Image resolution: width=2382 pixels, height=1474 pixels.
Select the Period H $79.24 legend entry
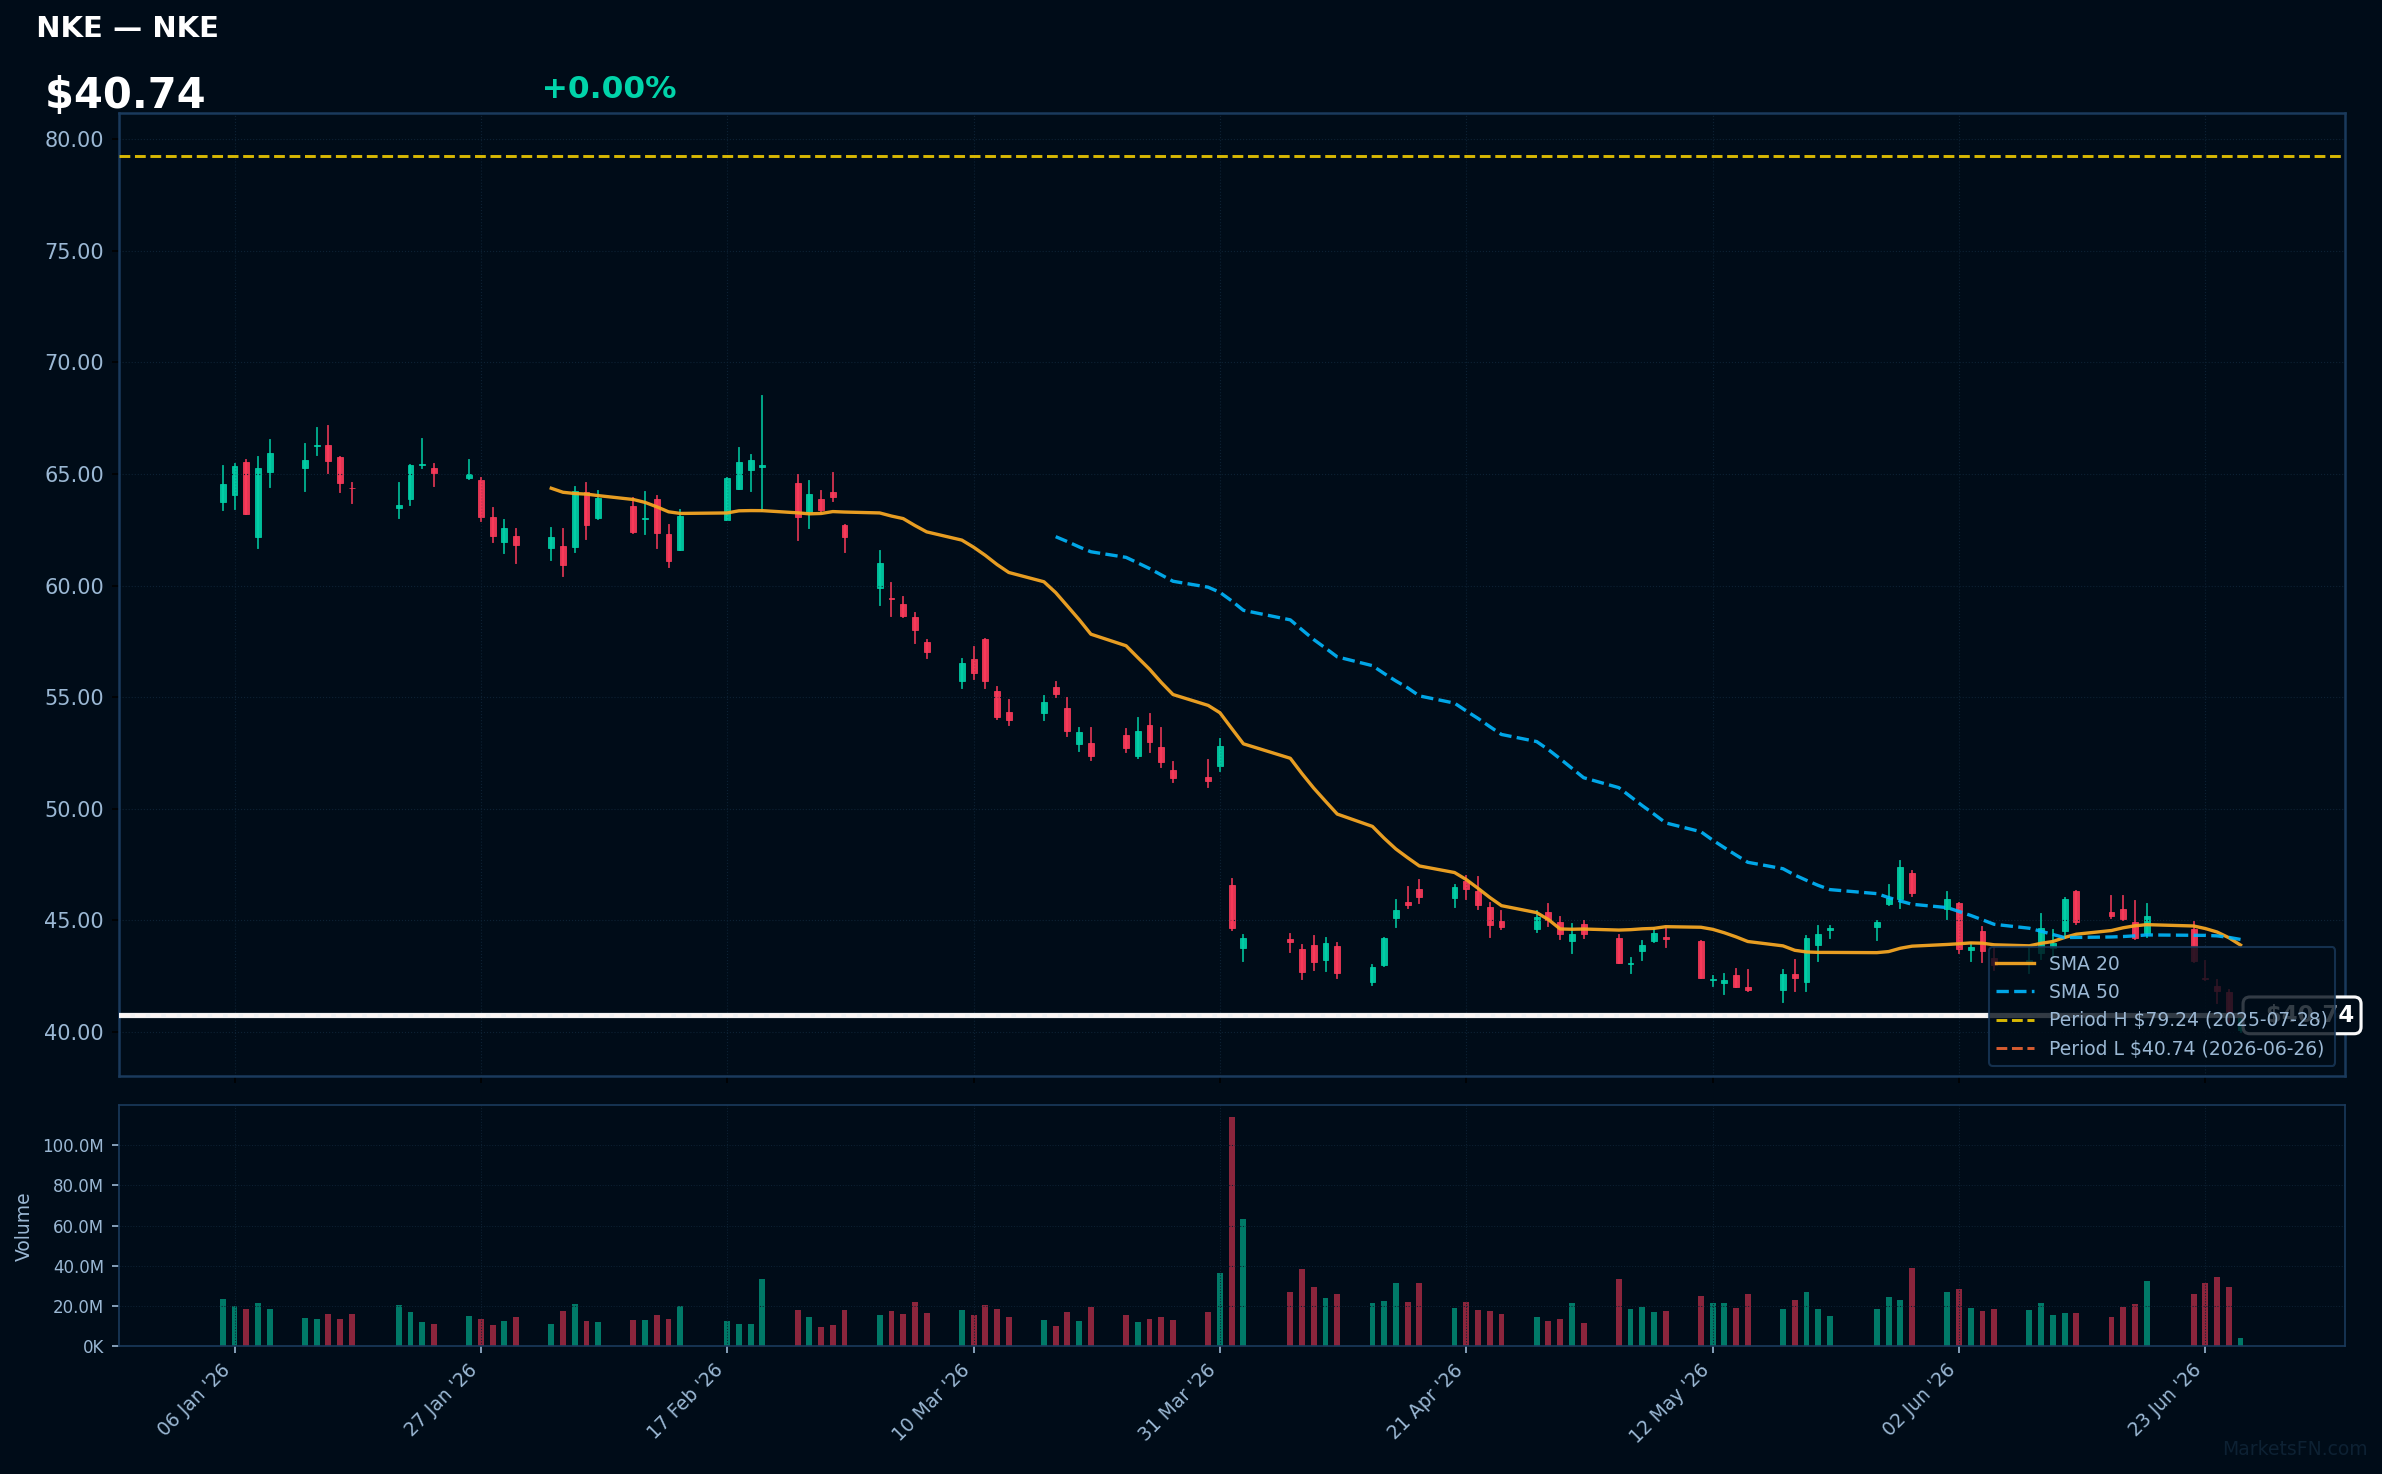click(x=2161, y=1019)
